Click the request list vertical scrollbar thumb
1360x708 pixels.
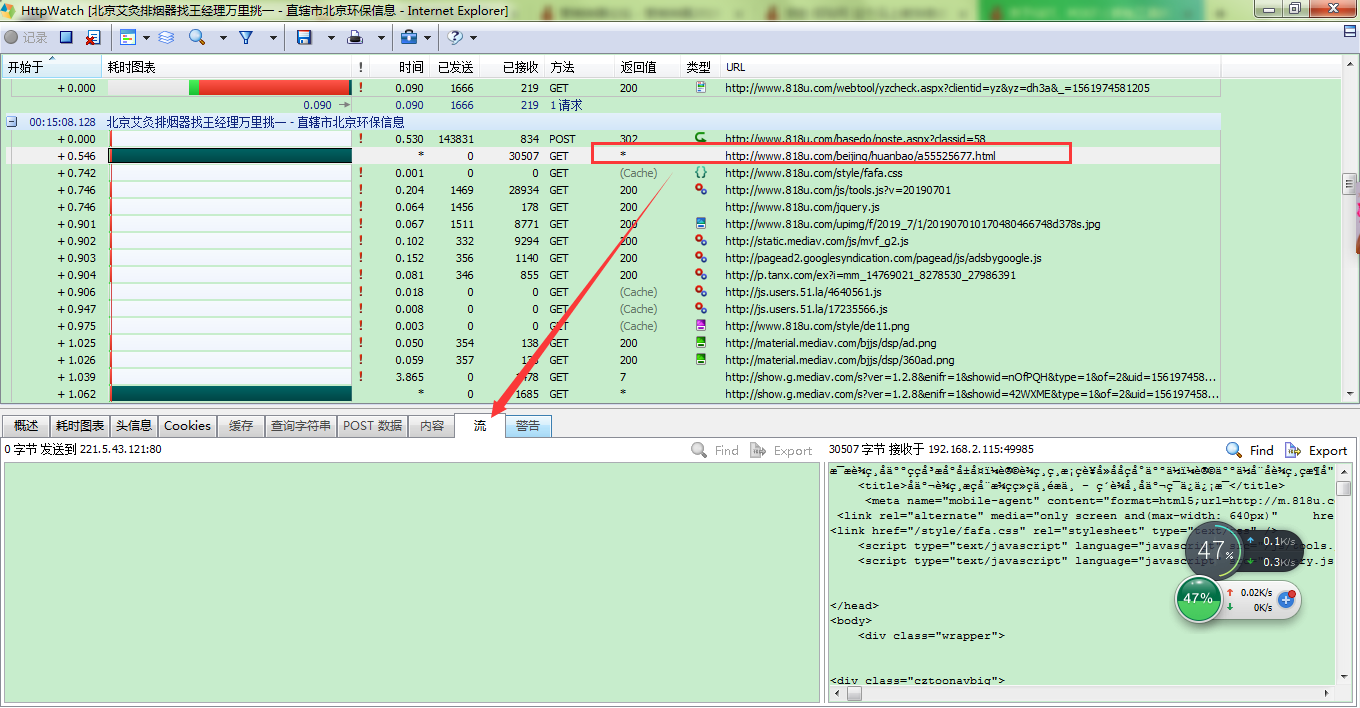tap(1349, 184)
